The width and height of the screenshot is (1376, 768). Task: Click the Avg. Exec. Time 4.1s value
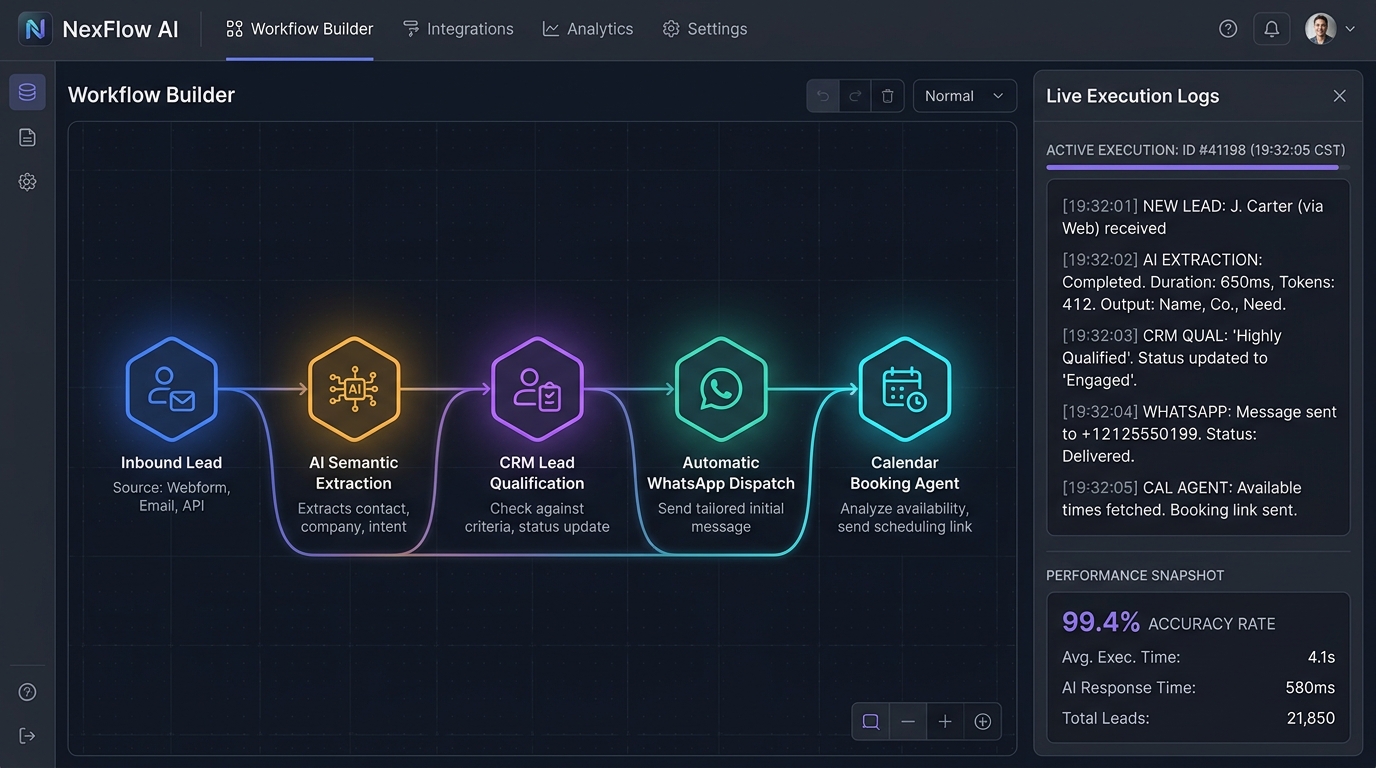tap(1322, 657)
